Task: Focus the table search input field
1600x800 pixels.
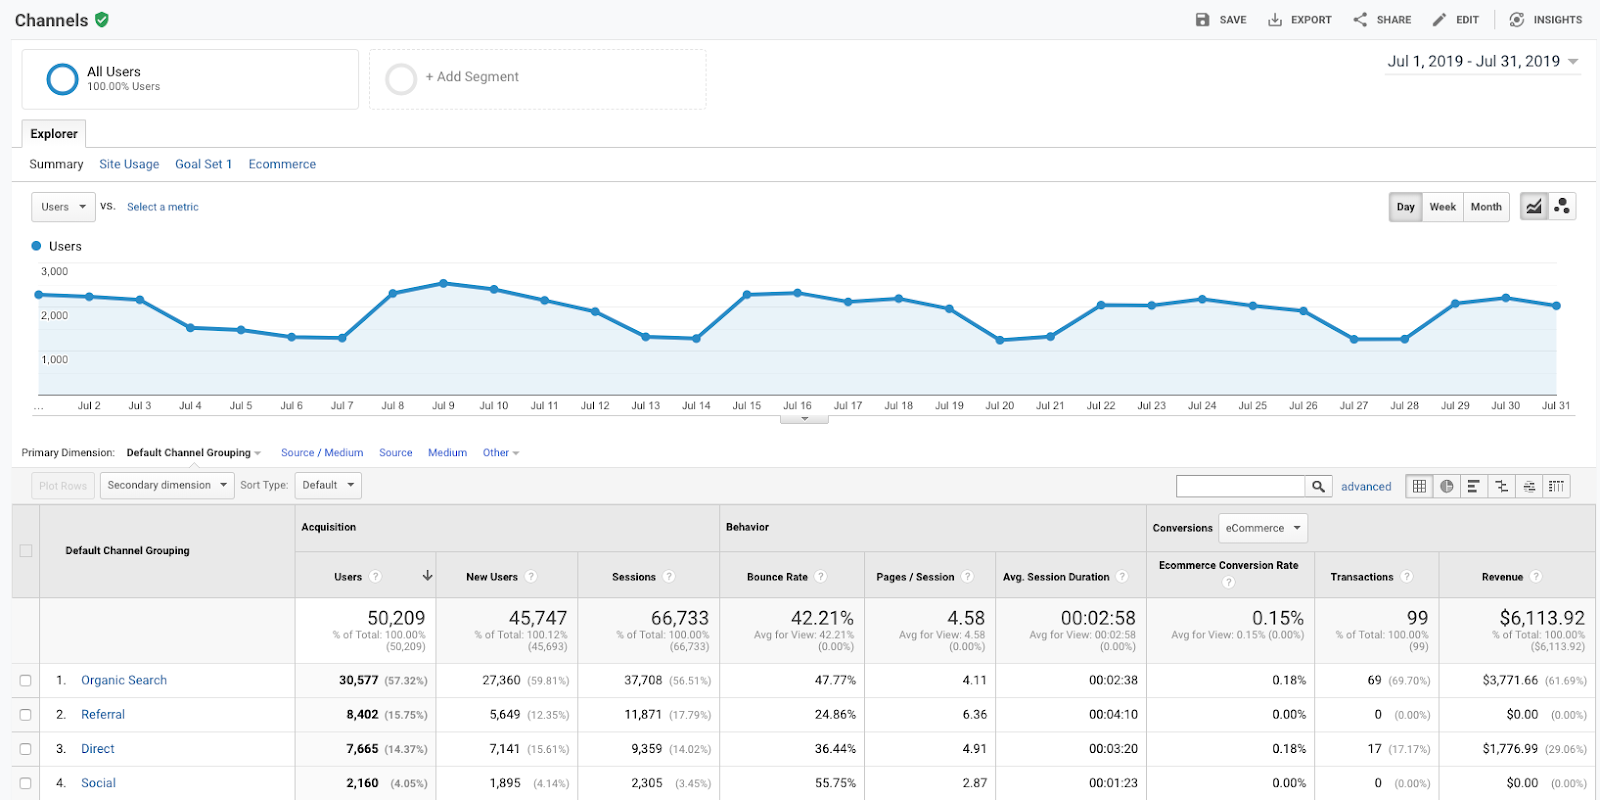Action: pos(1241,486)
